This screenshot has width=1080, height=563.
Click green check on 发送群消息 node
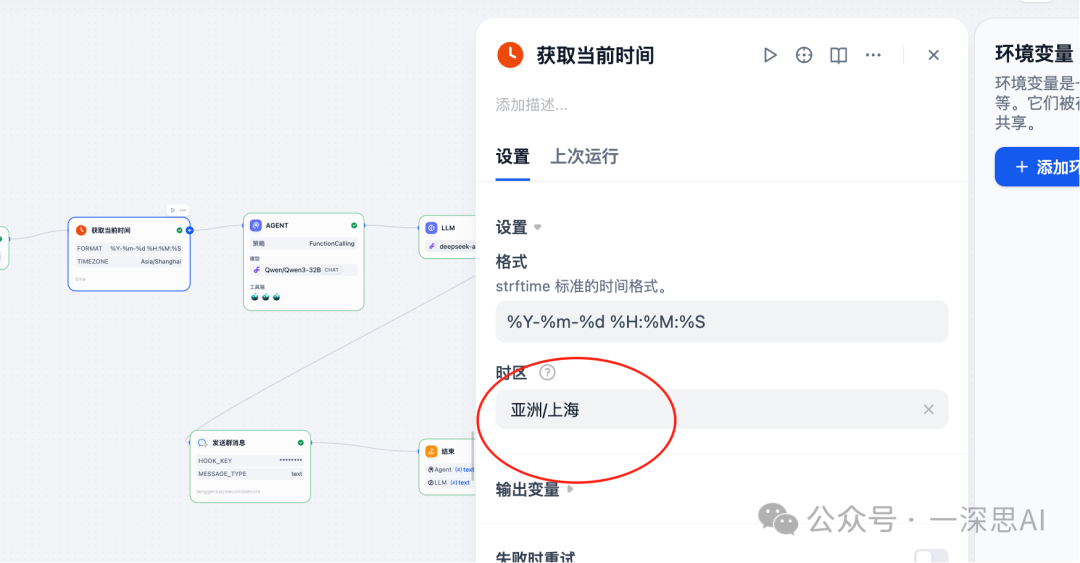pos(300,442)
